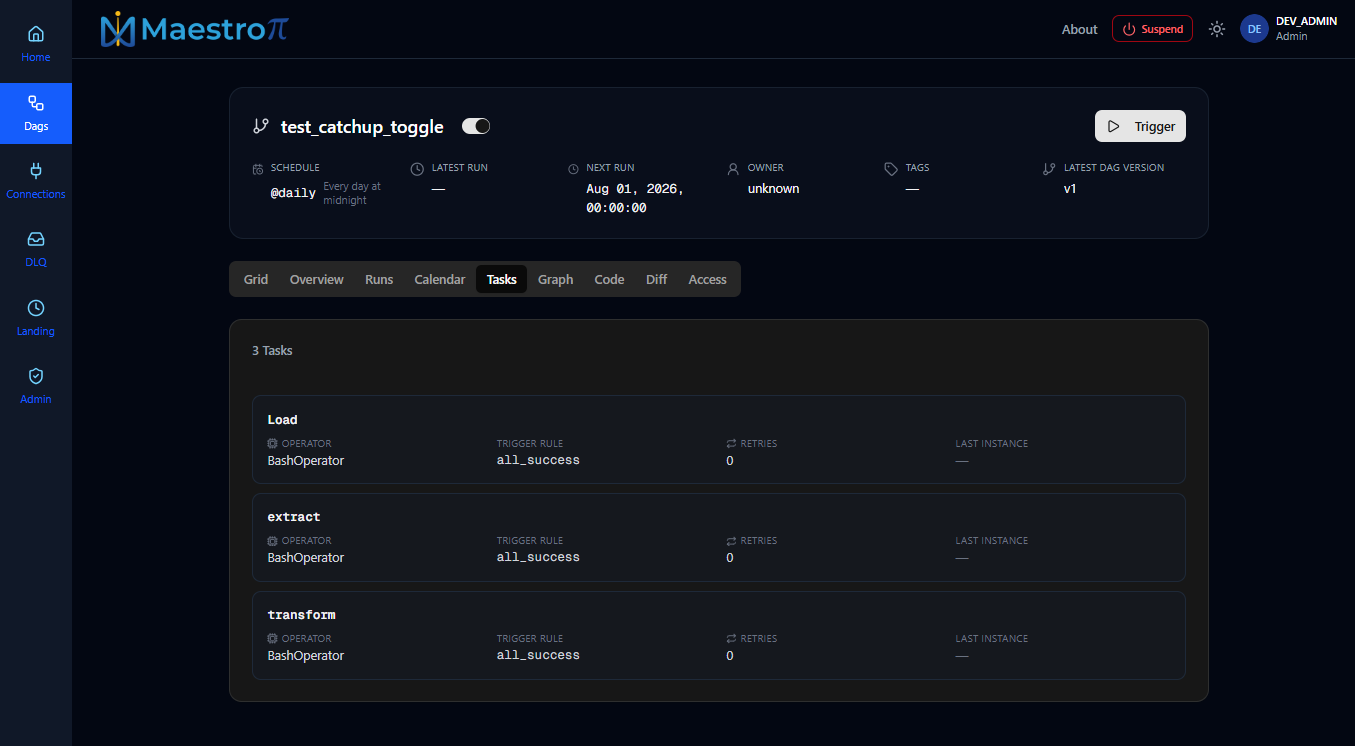Switch to the Calendar tab
Image resolution: width=1355 pixels, height=746 pixels.
tap(440, 279)
